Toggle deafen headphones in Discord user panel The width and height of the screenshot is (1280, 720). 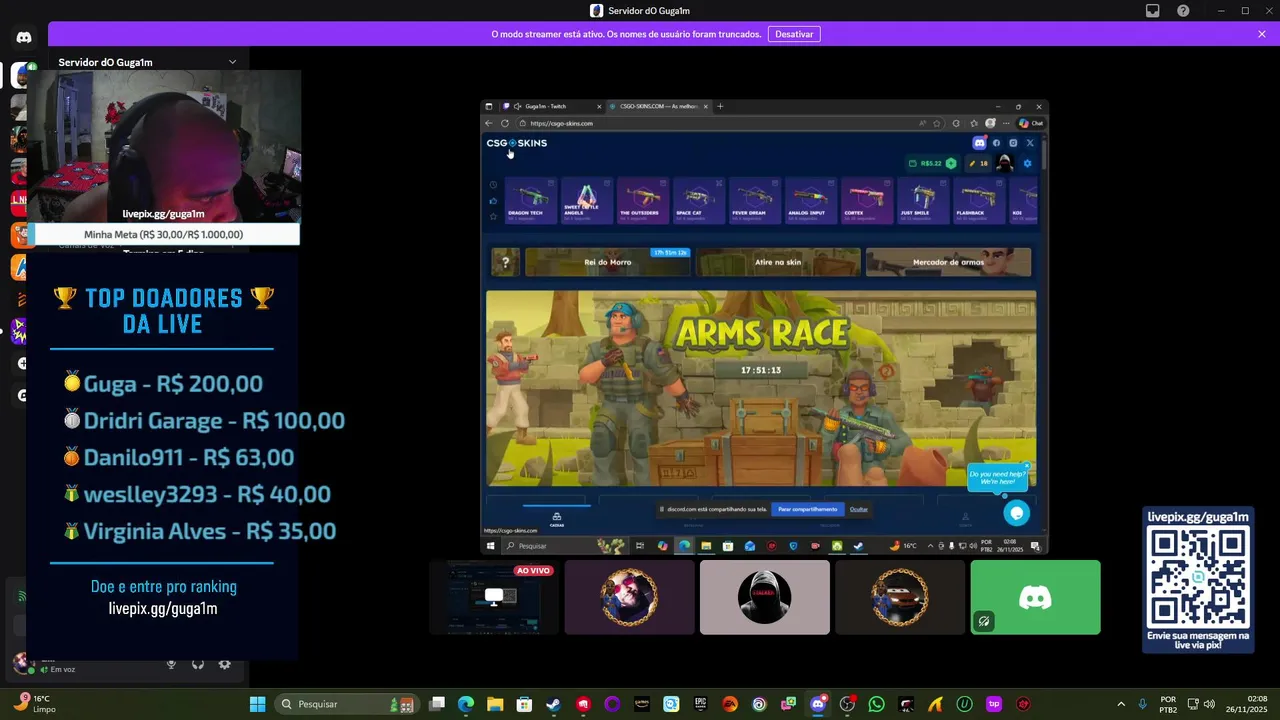click(x=198, y=664)
